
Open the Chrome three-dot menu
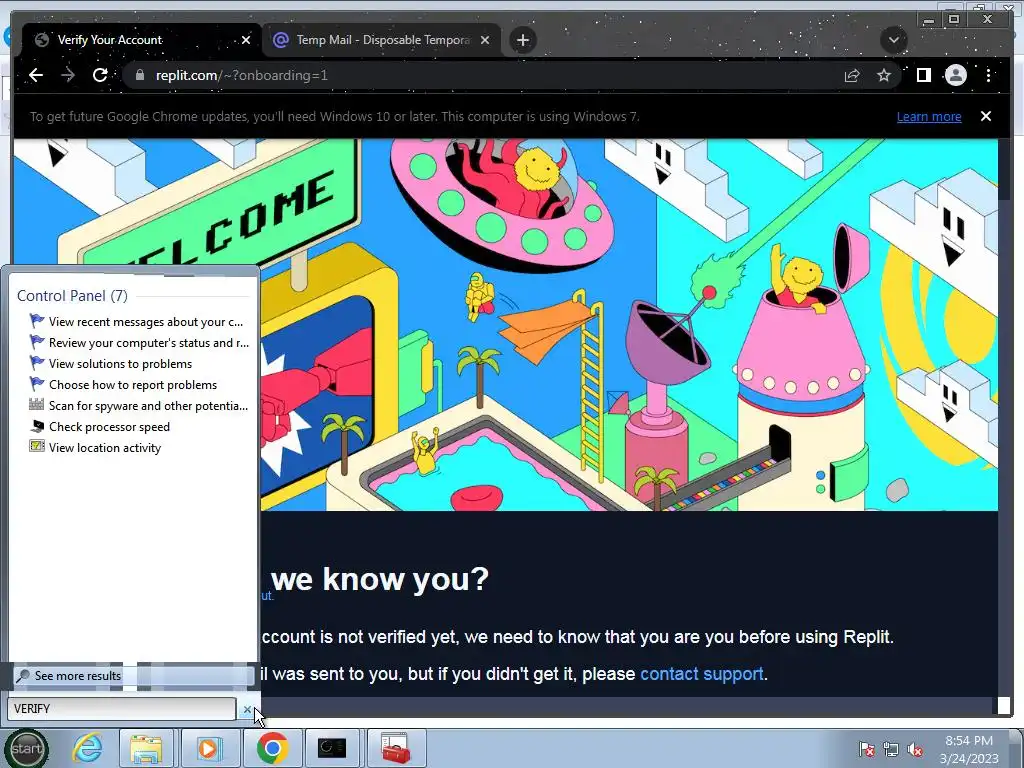coord(988,76)
